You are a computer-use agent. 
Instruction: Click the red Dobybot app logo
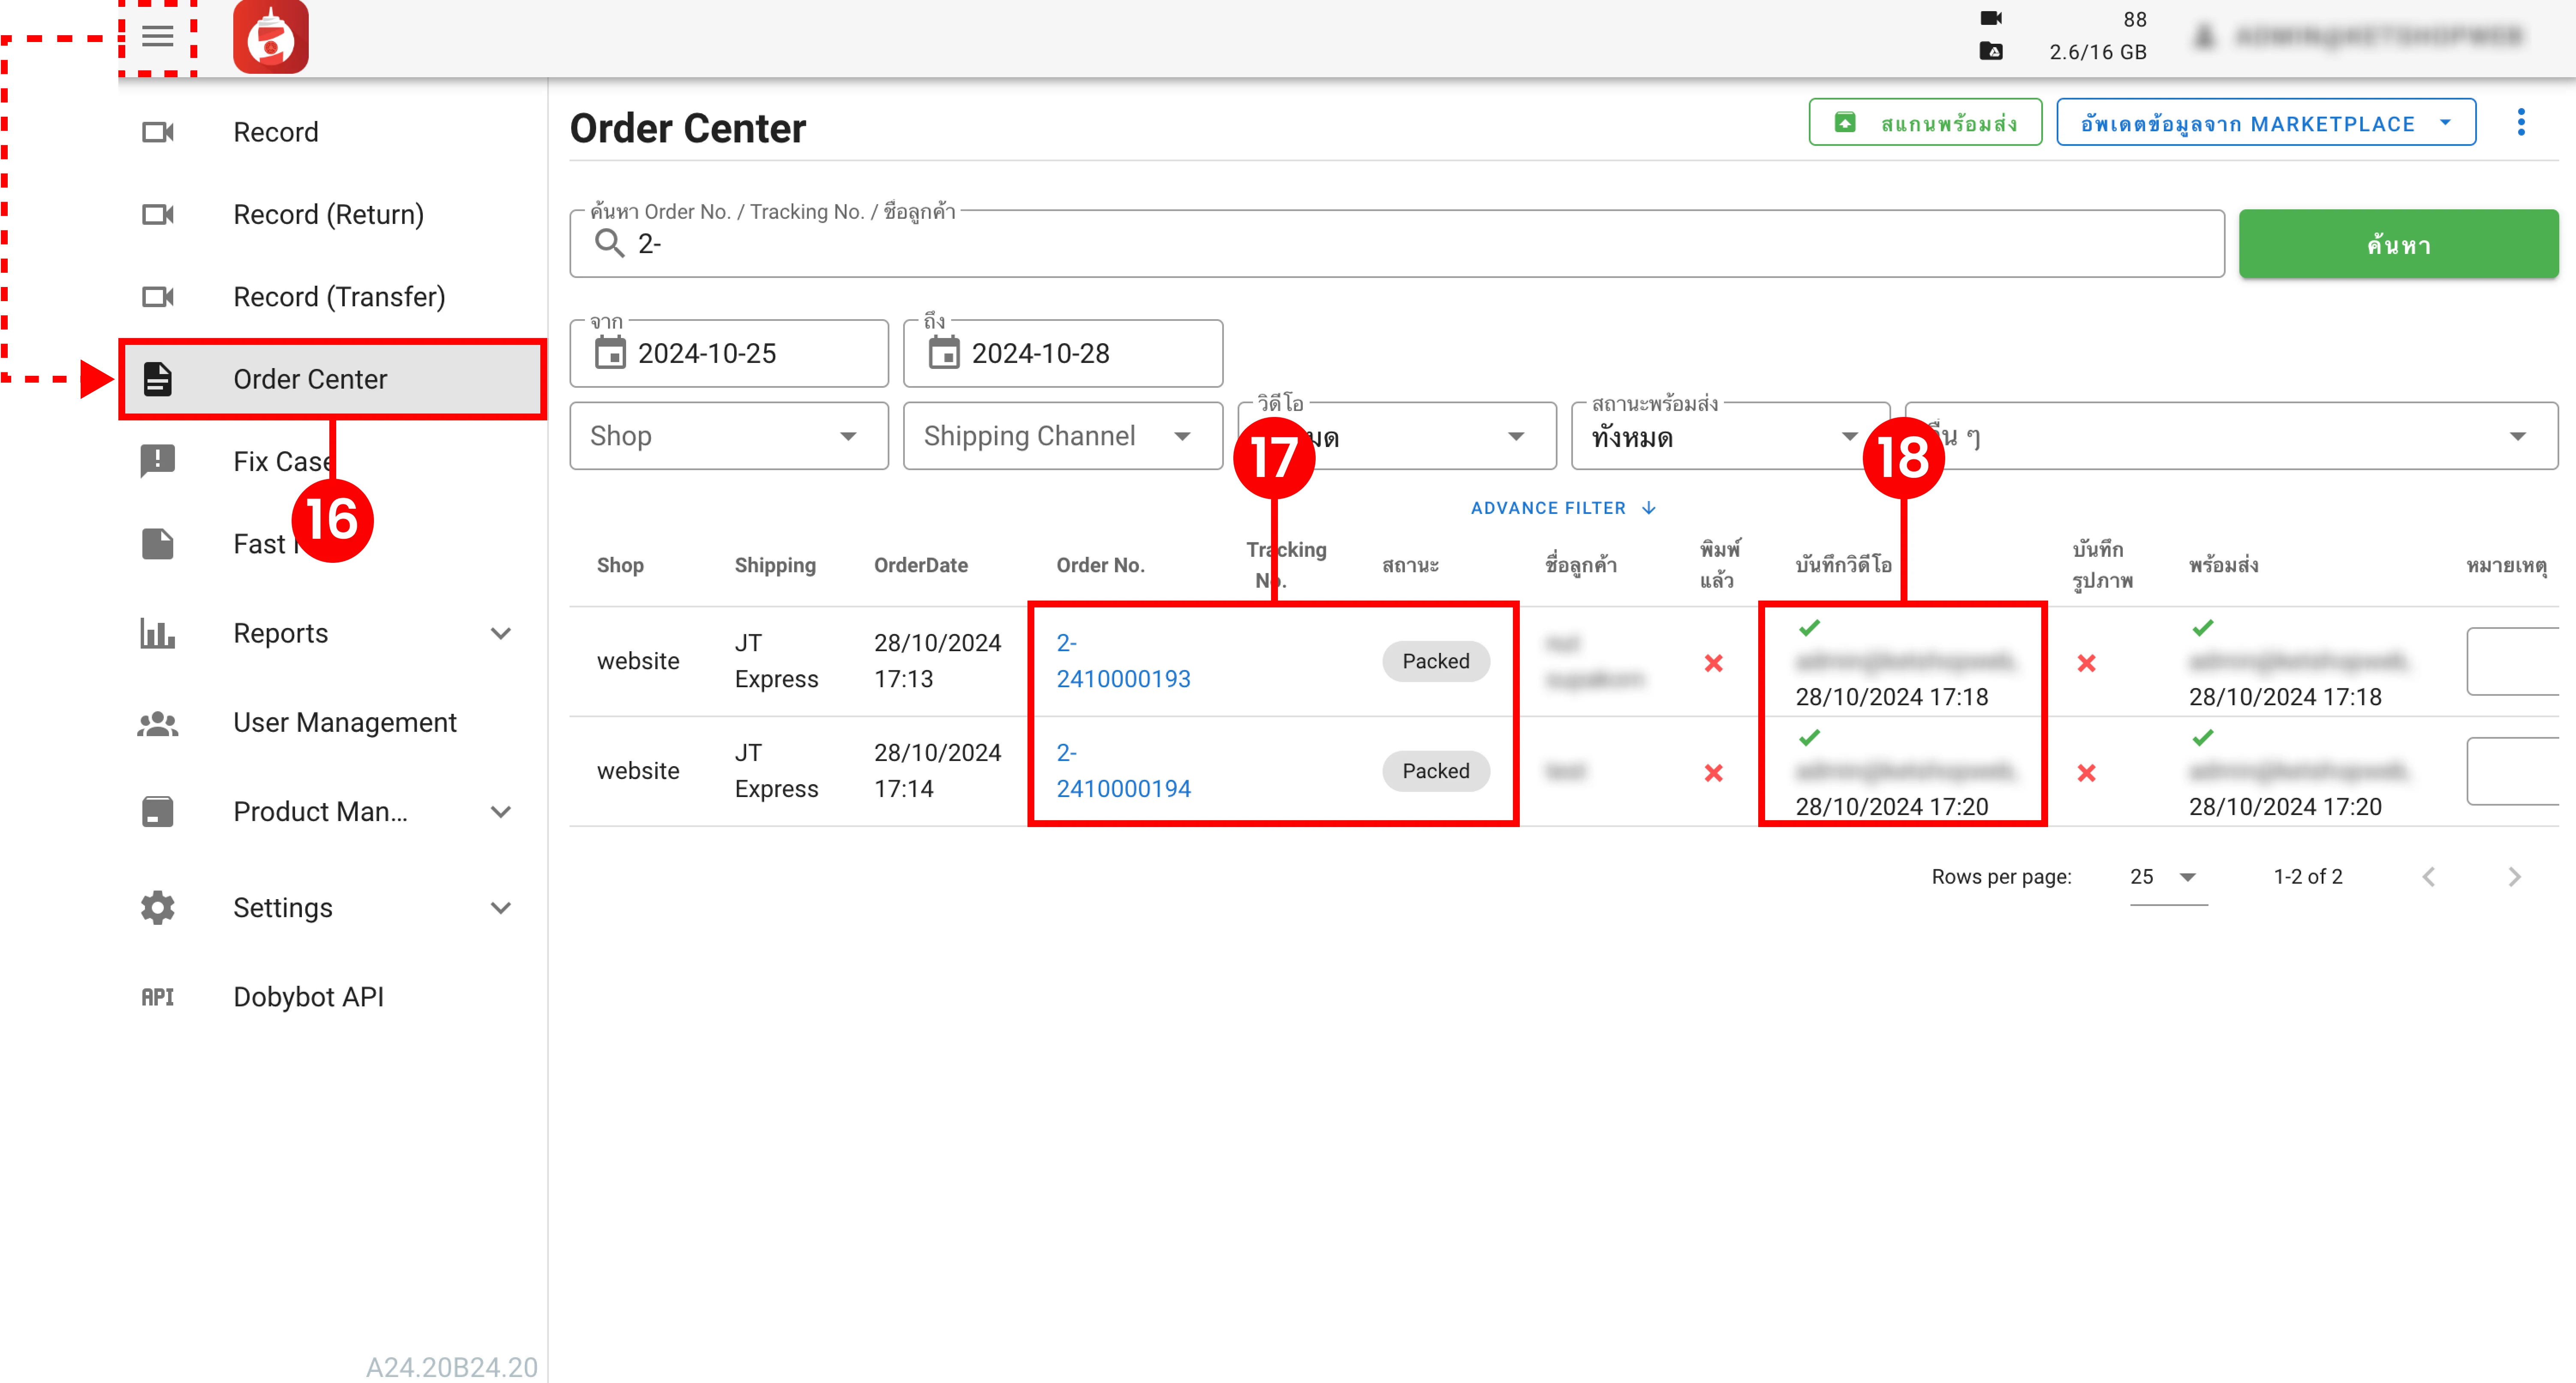270,37
